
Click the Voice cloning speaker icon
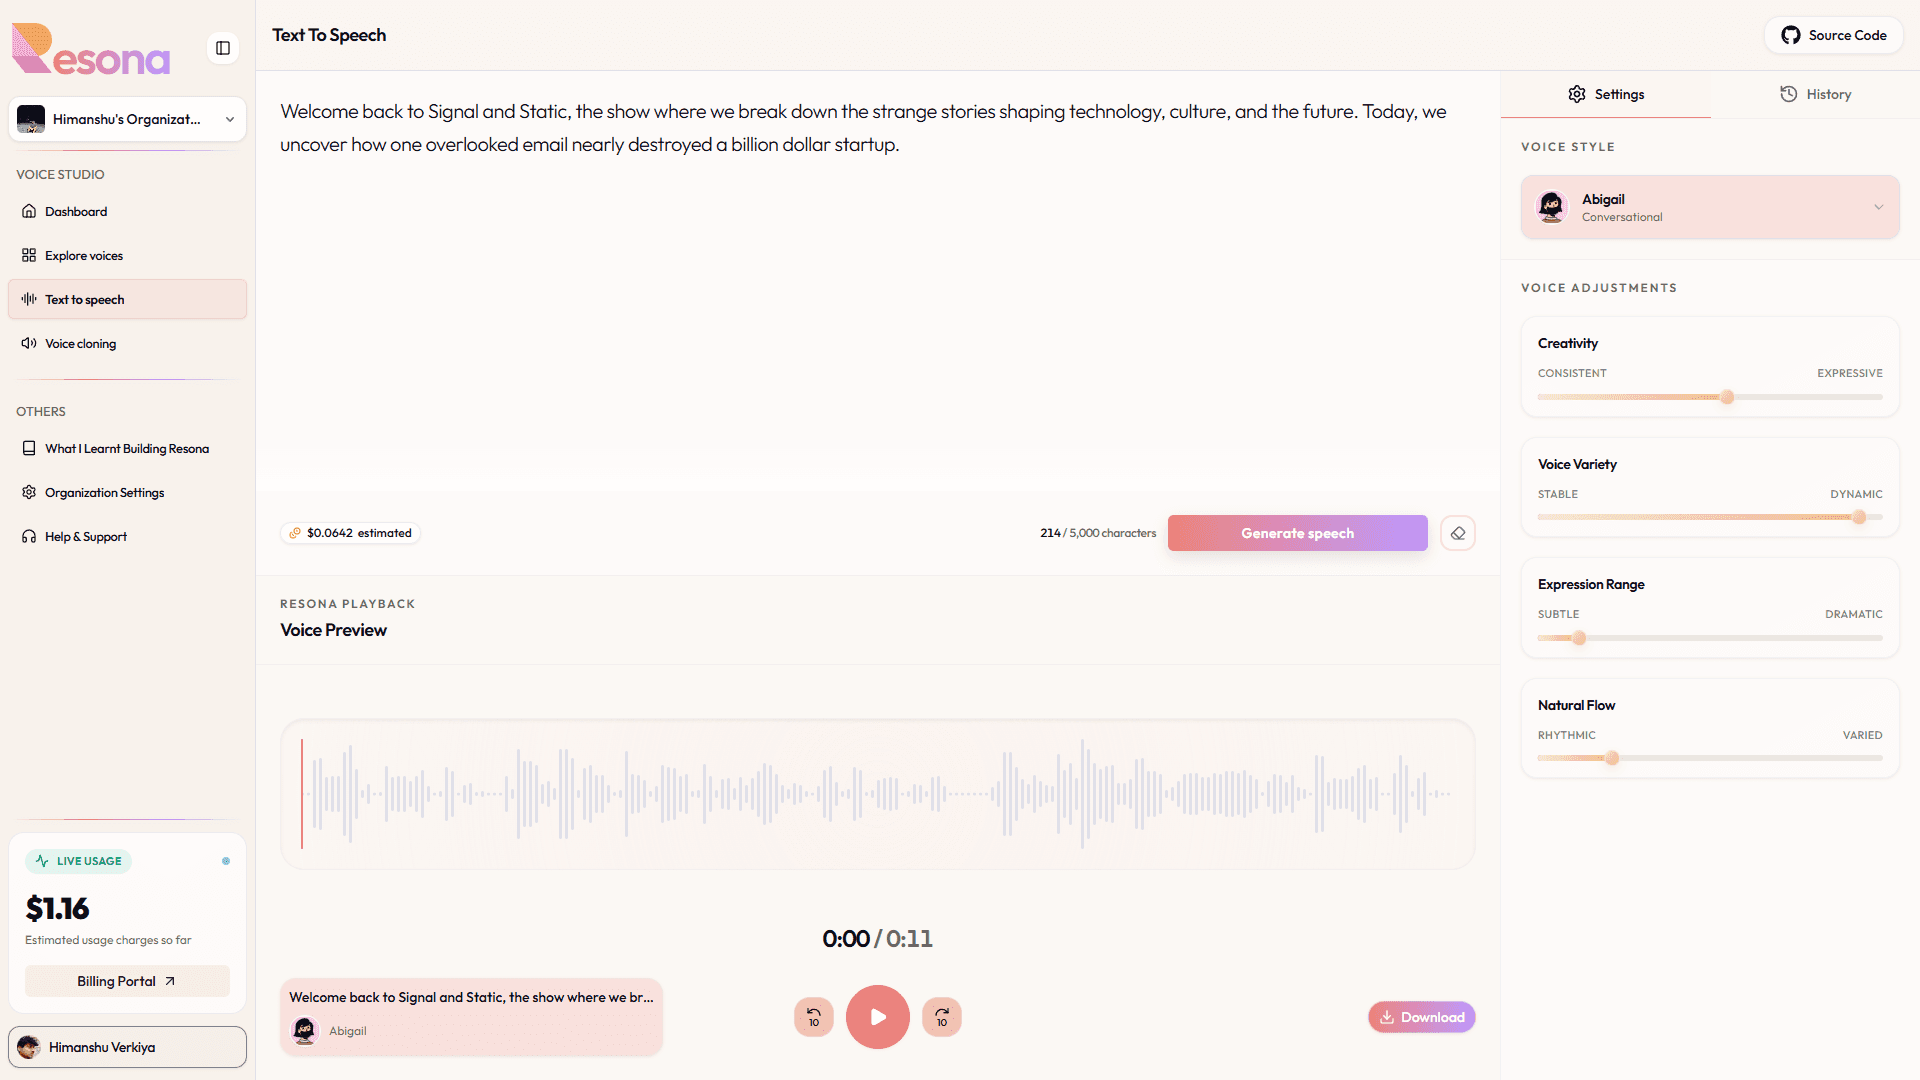pyautogui.click(x=29, y=343)
